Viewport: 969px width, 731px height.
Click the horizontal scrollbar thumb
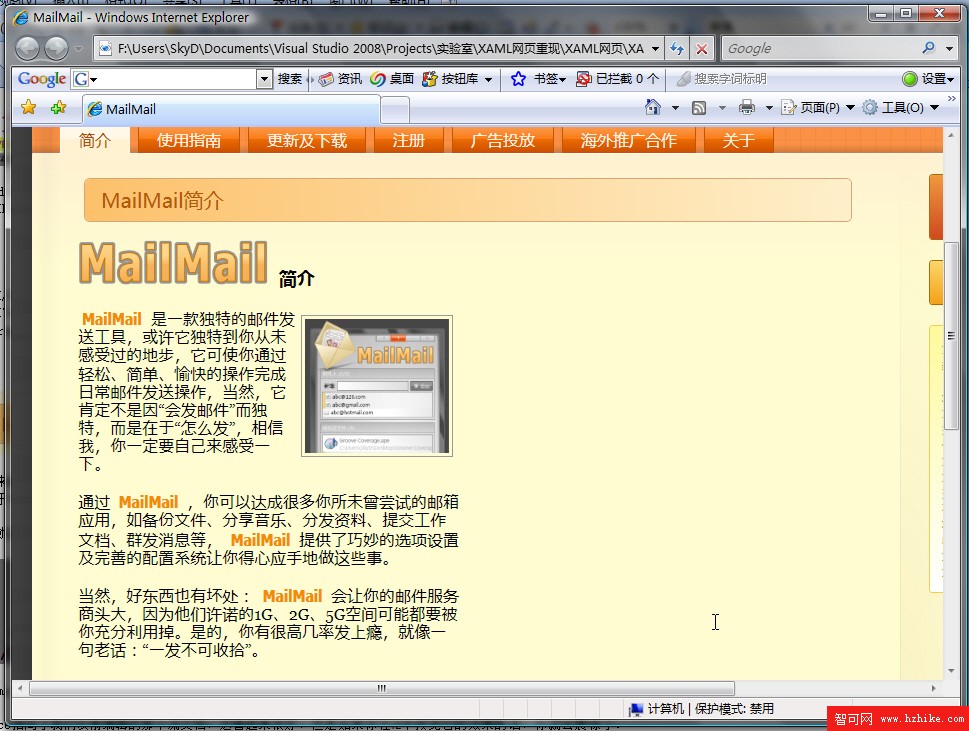tap(382, 688)
